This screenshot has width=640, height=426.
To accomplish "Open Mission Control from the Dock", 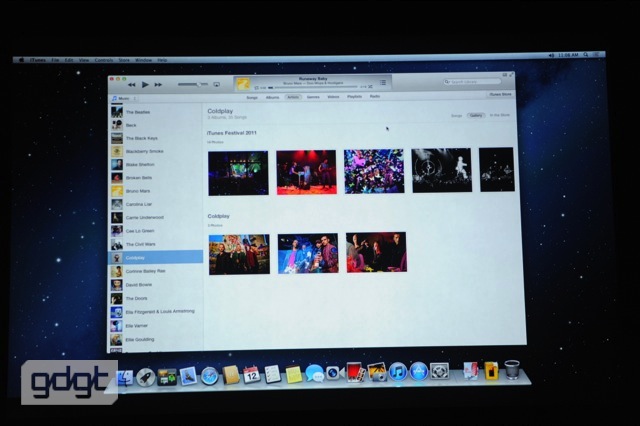I will tap(167, 377).
